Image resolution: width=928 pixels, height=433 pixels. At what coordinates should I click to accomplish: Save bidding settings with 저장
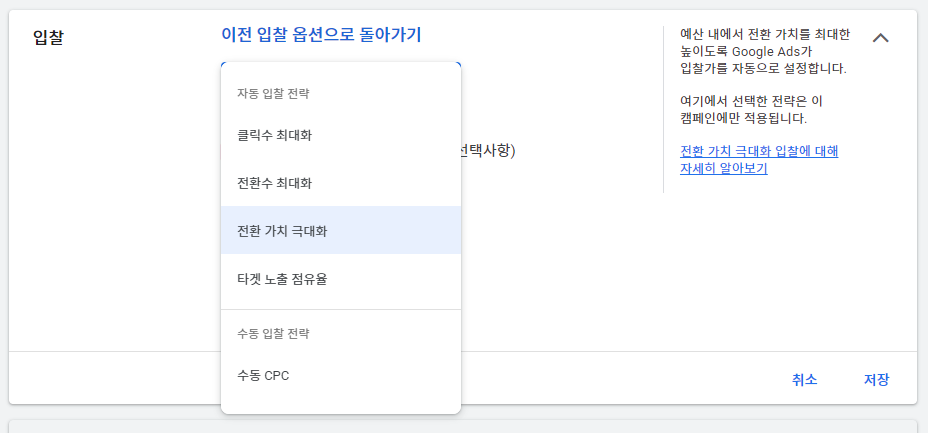pyautogui.click(x=876, y=380)
